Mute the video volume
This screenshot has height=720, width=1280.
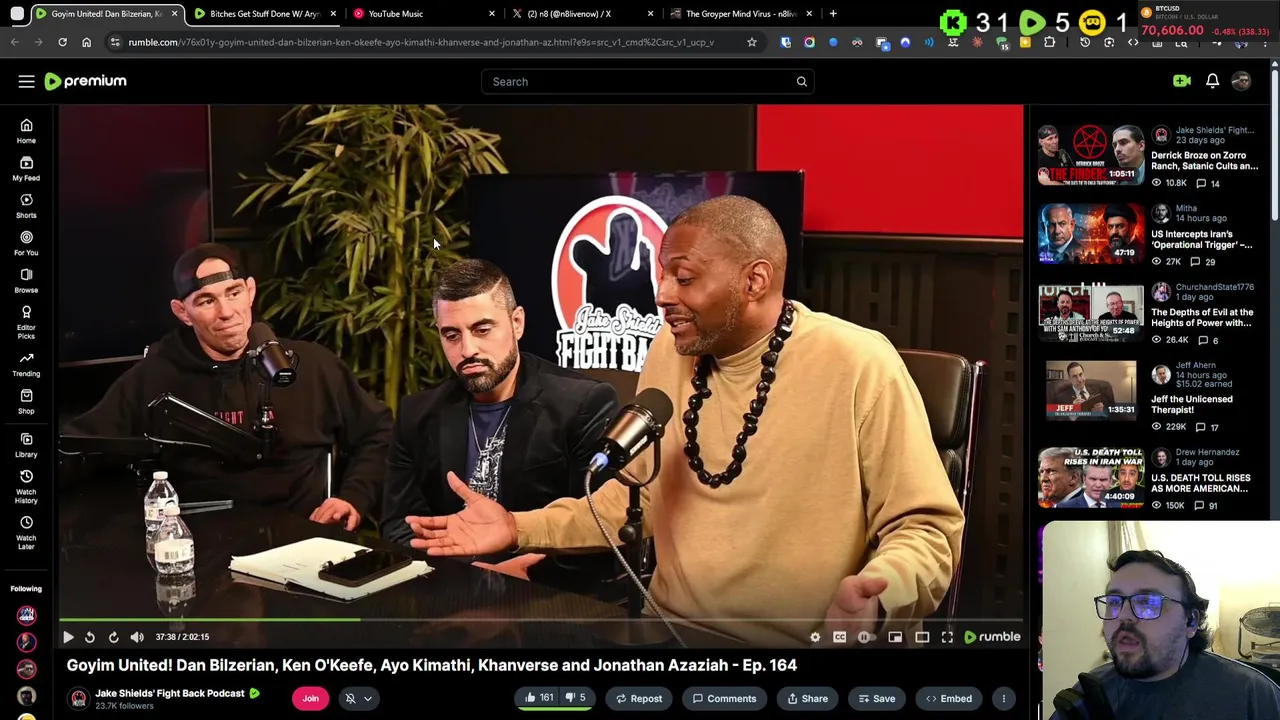[137, 637]
